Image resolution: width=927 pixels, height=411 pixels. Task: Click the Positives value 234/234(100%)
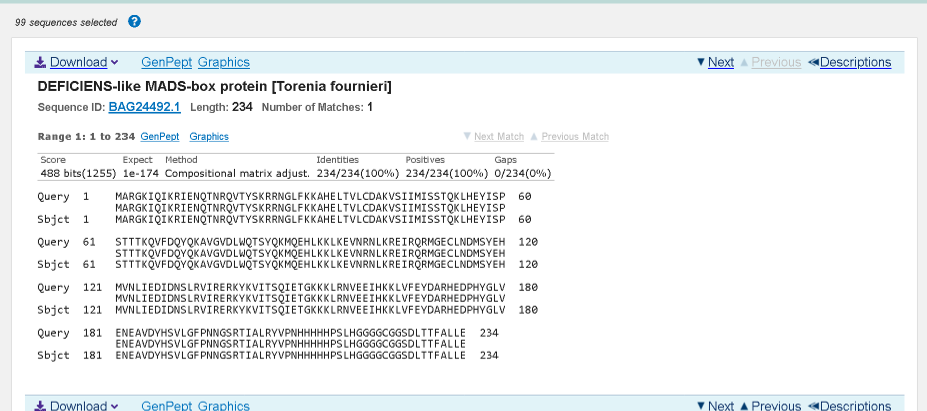pyautogui.click(x=447, y=174)
